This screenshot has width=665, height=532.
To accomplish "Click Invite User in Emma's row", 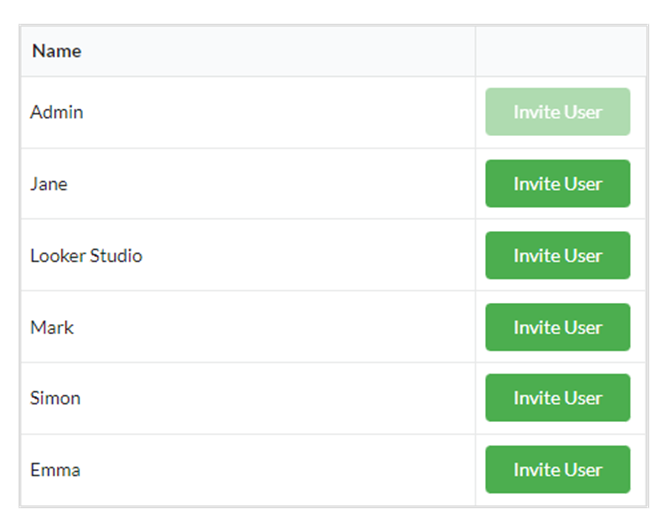I will [557, 470].
